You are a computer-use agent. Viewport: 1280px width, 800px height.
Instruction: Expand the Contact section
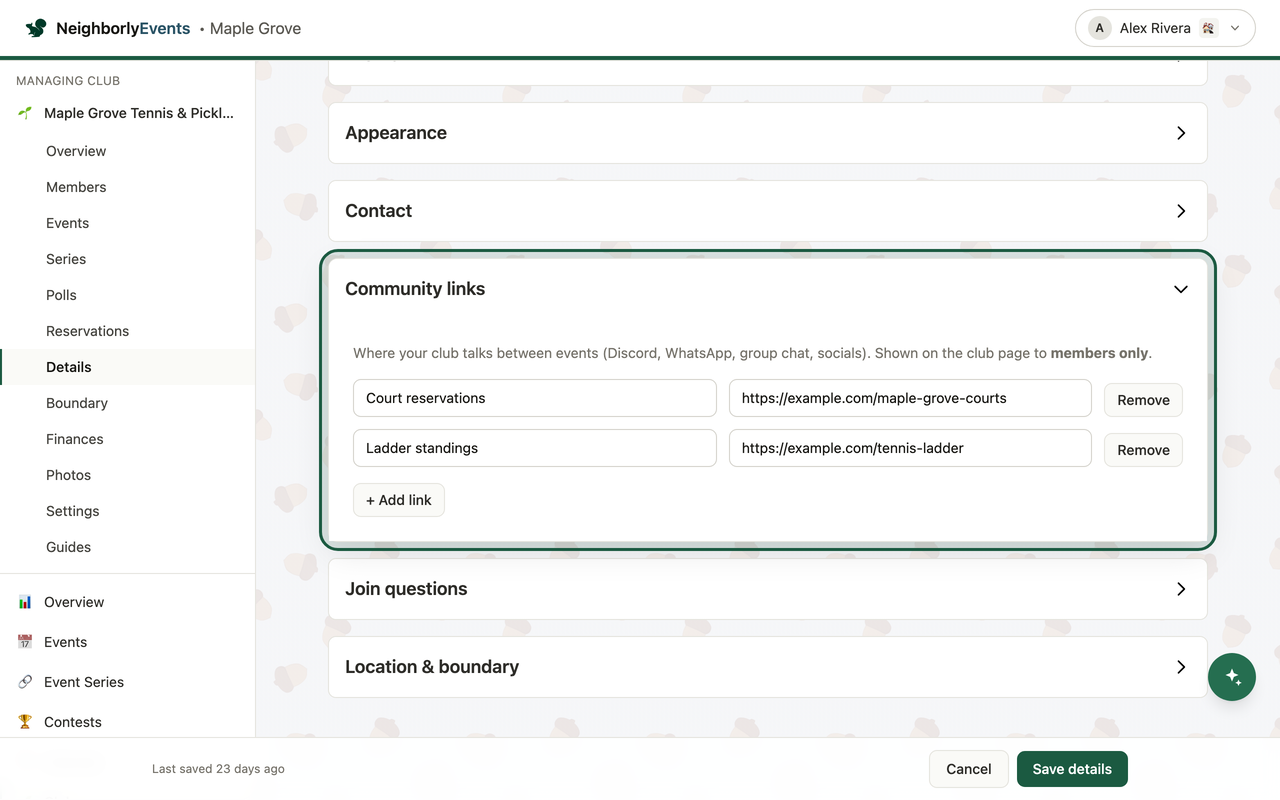coord(768,211)
